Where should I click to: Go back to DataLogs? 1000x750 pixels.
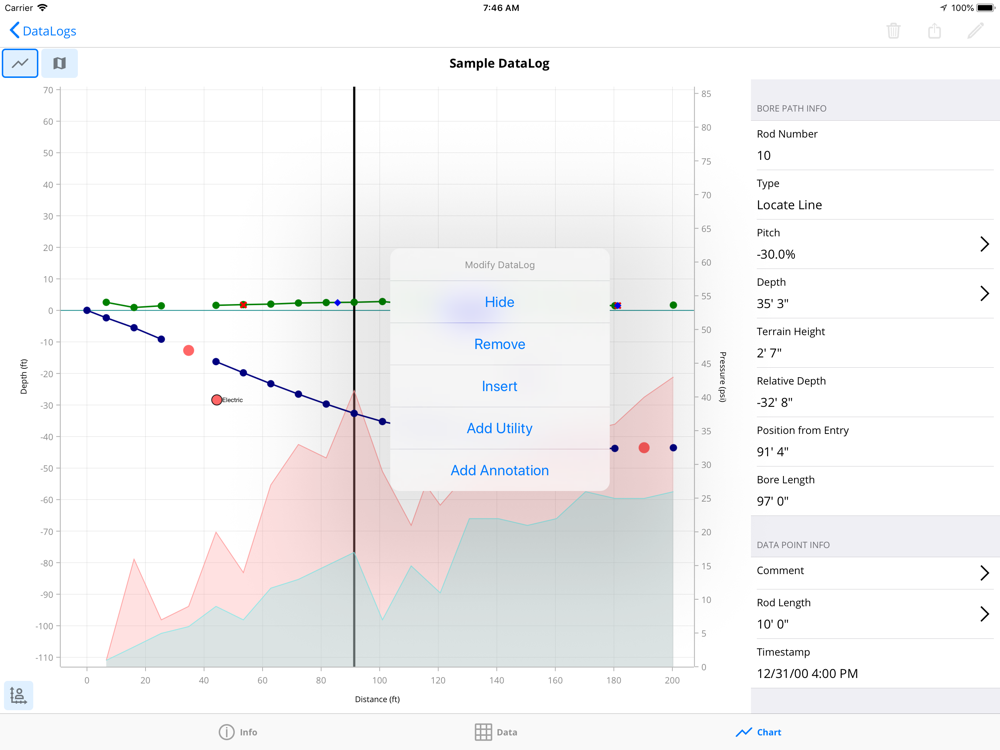(43, 31)
